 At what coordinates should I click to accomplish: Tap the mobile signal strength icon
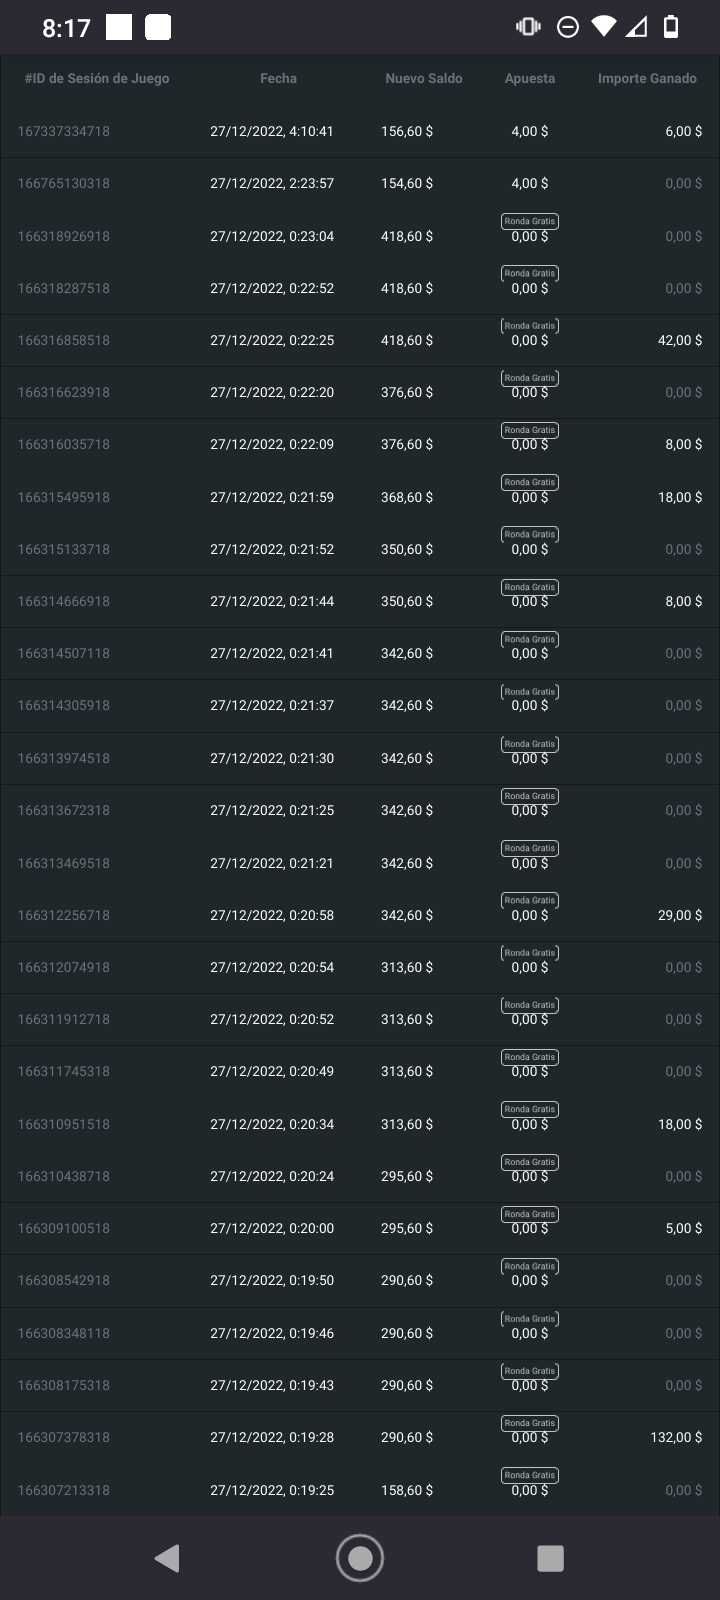[x=637, y=27]
